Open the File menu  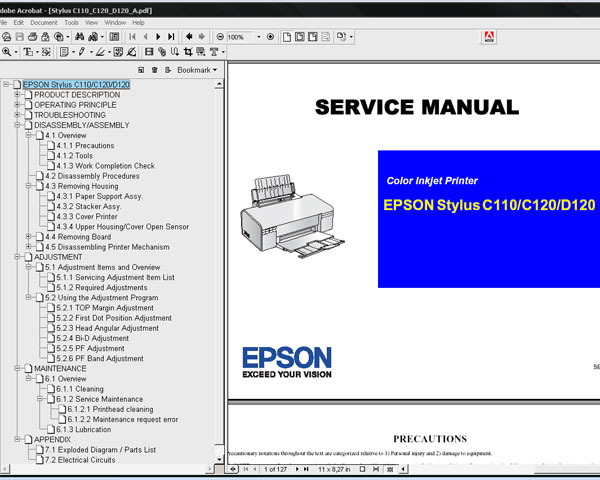point(3,23)
